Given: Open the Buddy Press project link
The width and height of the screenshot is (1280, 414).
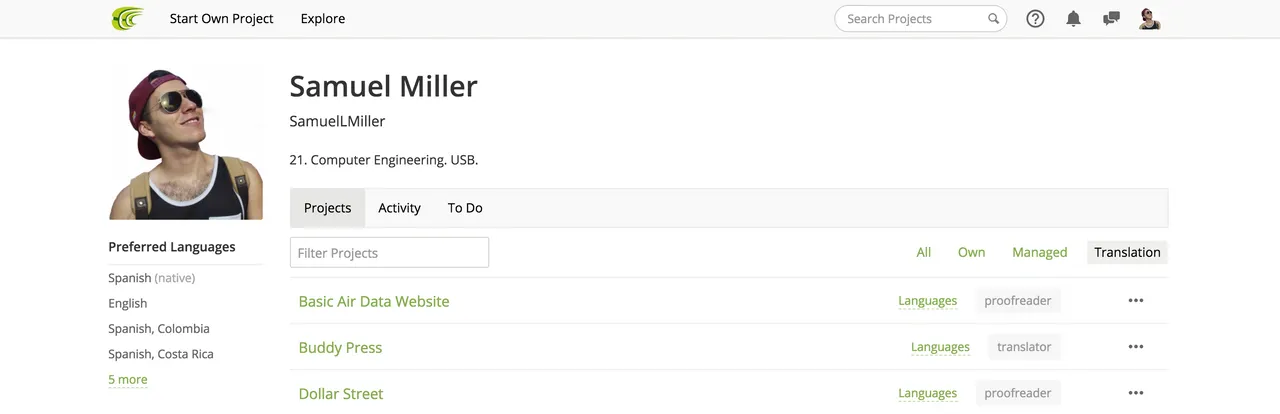Looking at the screenshot, I should tap(340, 348).
